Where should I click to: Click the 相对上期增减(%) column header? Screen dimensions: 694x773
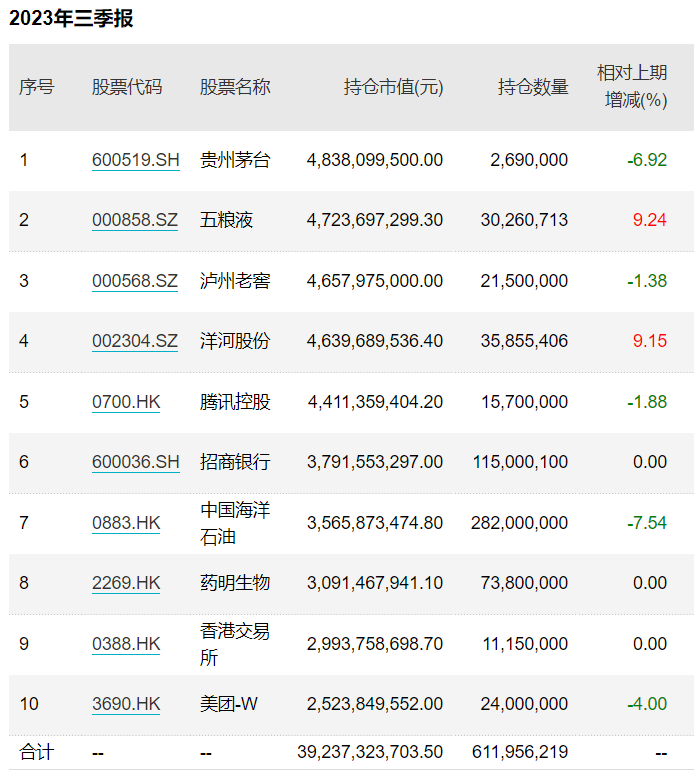coord(632,87)
